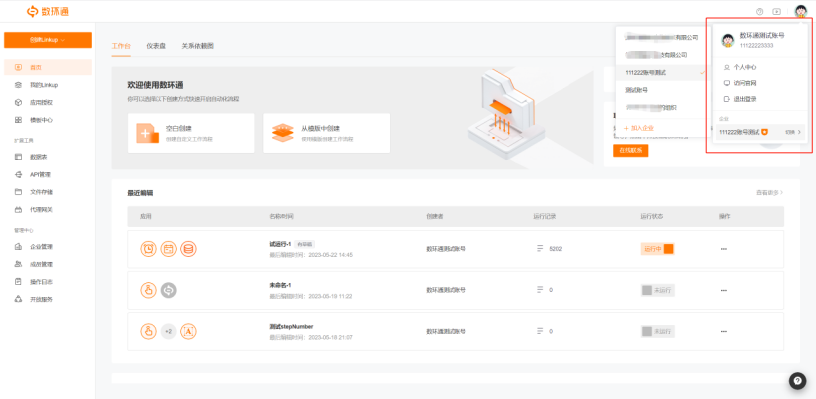Click the support chat bubble icon
Screen dimensions: 816x399
[797, 380]
